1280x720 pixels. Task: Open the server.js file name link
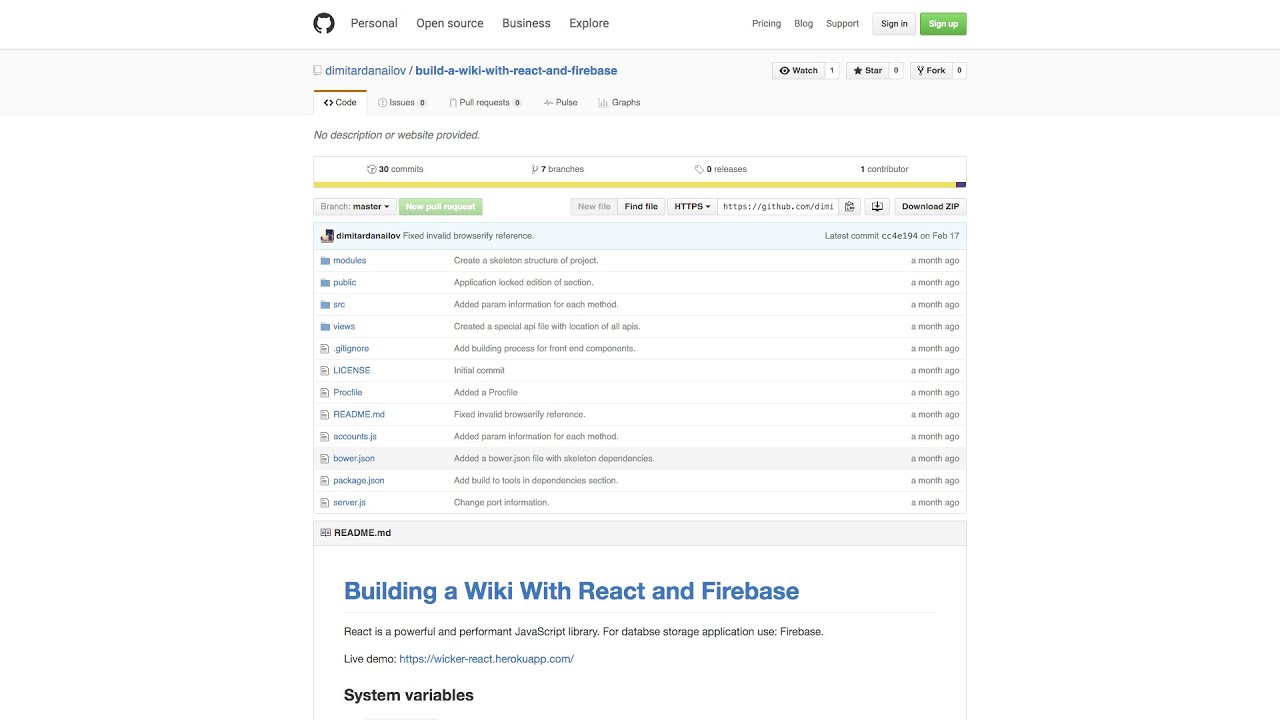click(350, 503)
